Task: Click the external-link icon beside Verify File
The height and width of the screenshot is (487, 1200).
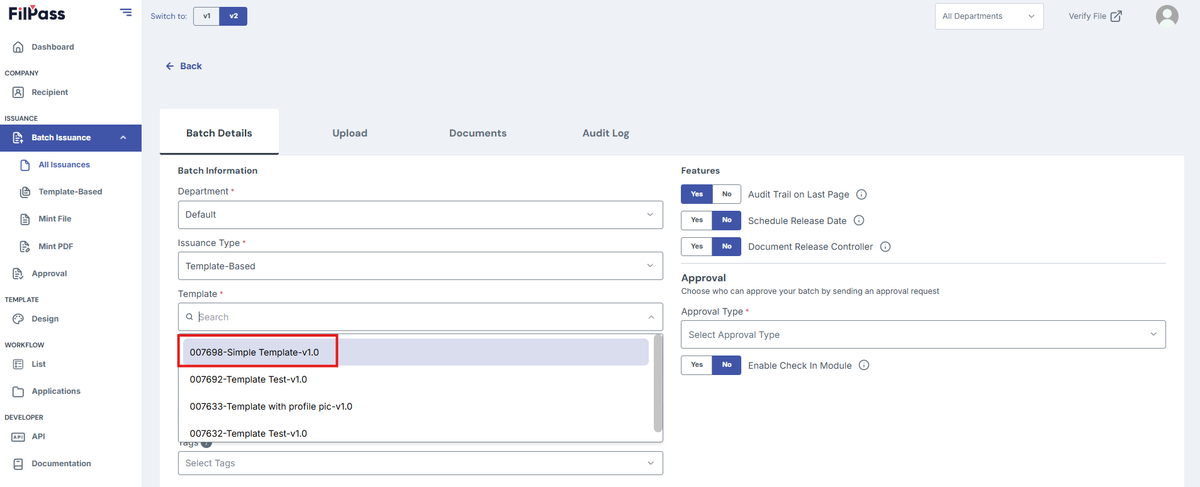Action: pos(1117,16)
